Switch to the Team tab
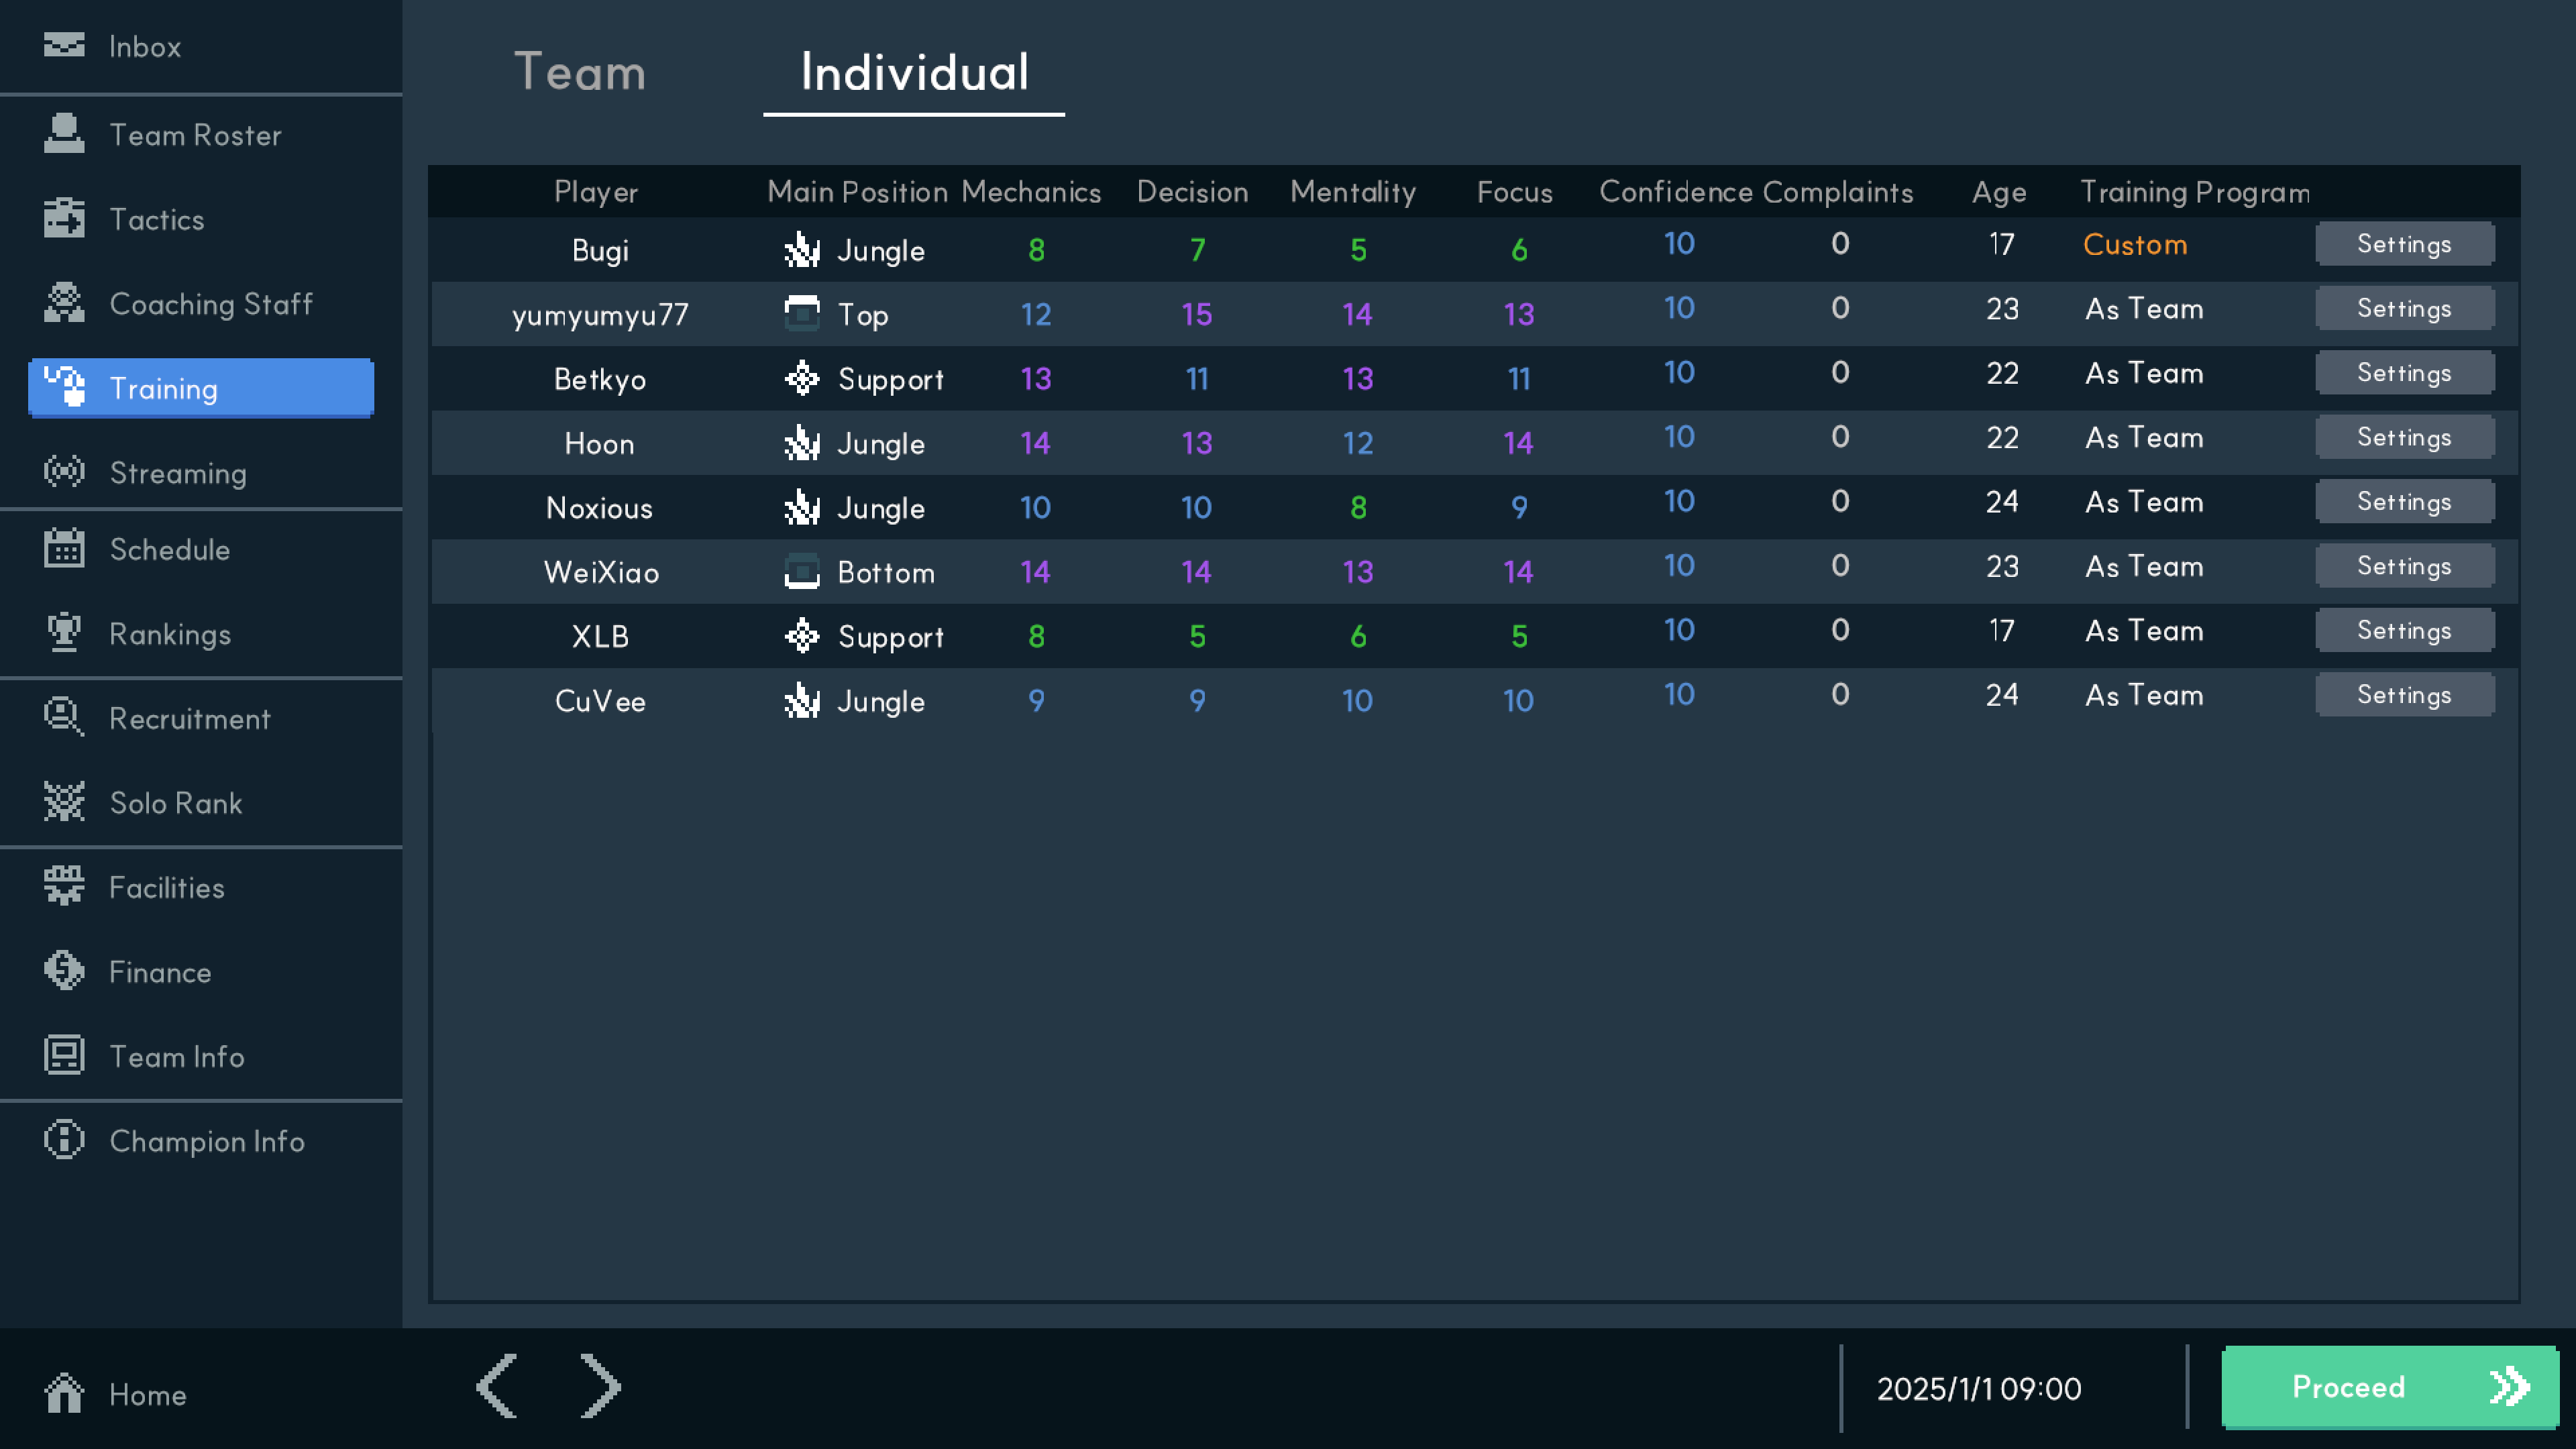The height and width of the screenshot is (1449, 2576). (580, 72)
